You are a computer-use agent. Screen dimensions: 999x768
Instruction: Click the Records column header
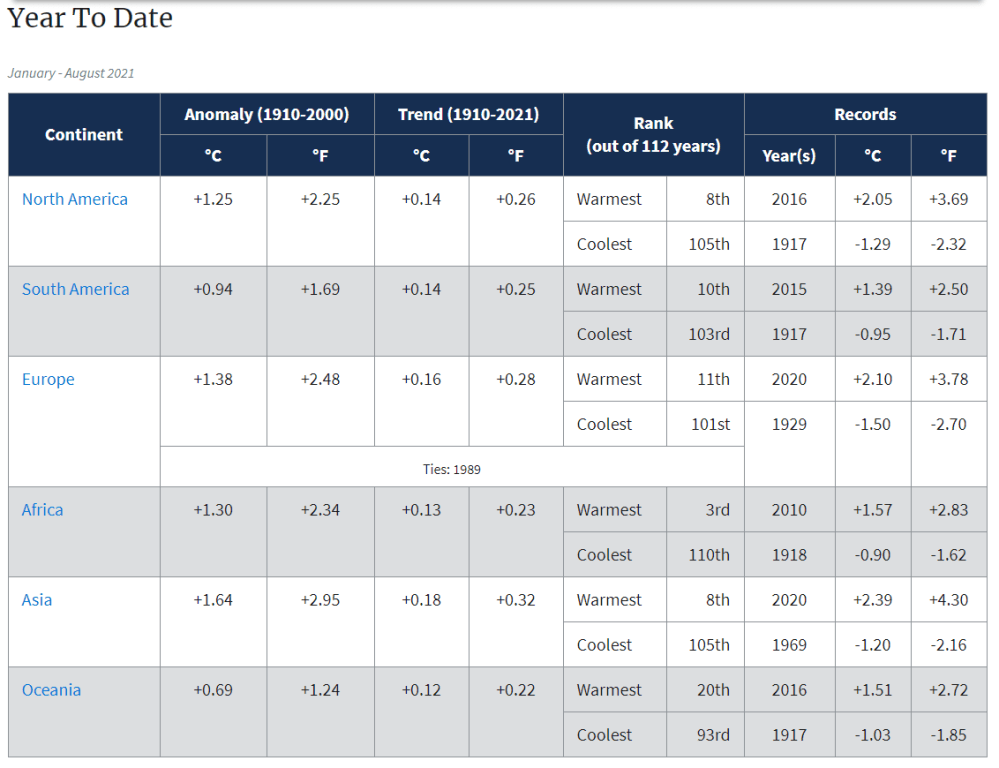tap(865, 114)
